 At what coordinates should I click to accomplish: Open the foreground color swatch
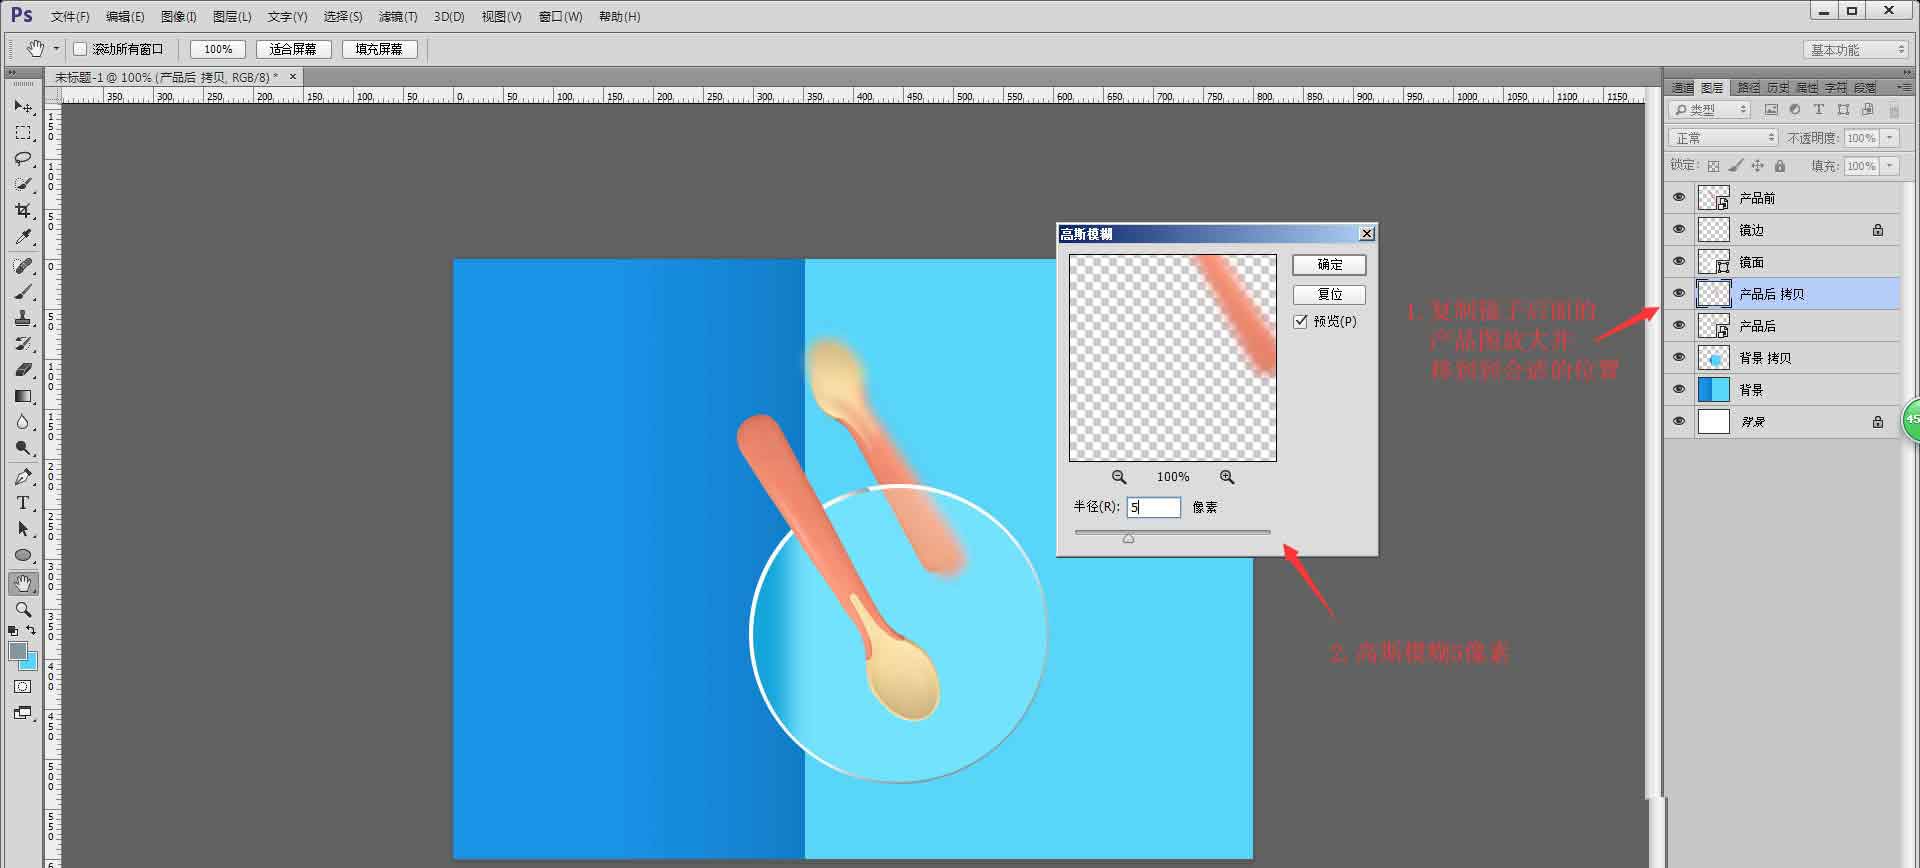point(18,651)
